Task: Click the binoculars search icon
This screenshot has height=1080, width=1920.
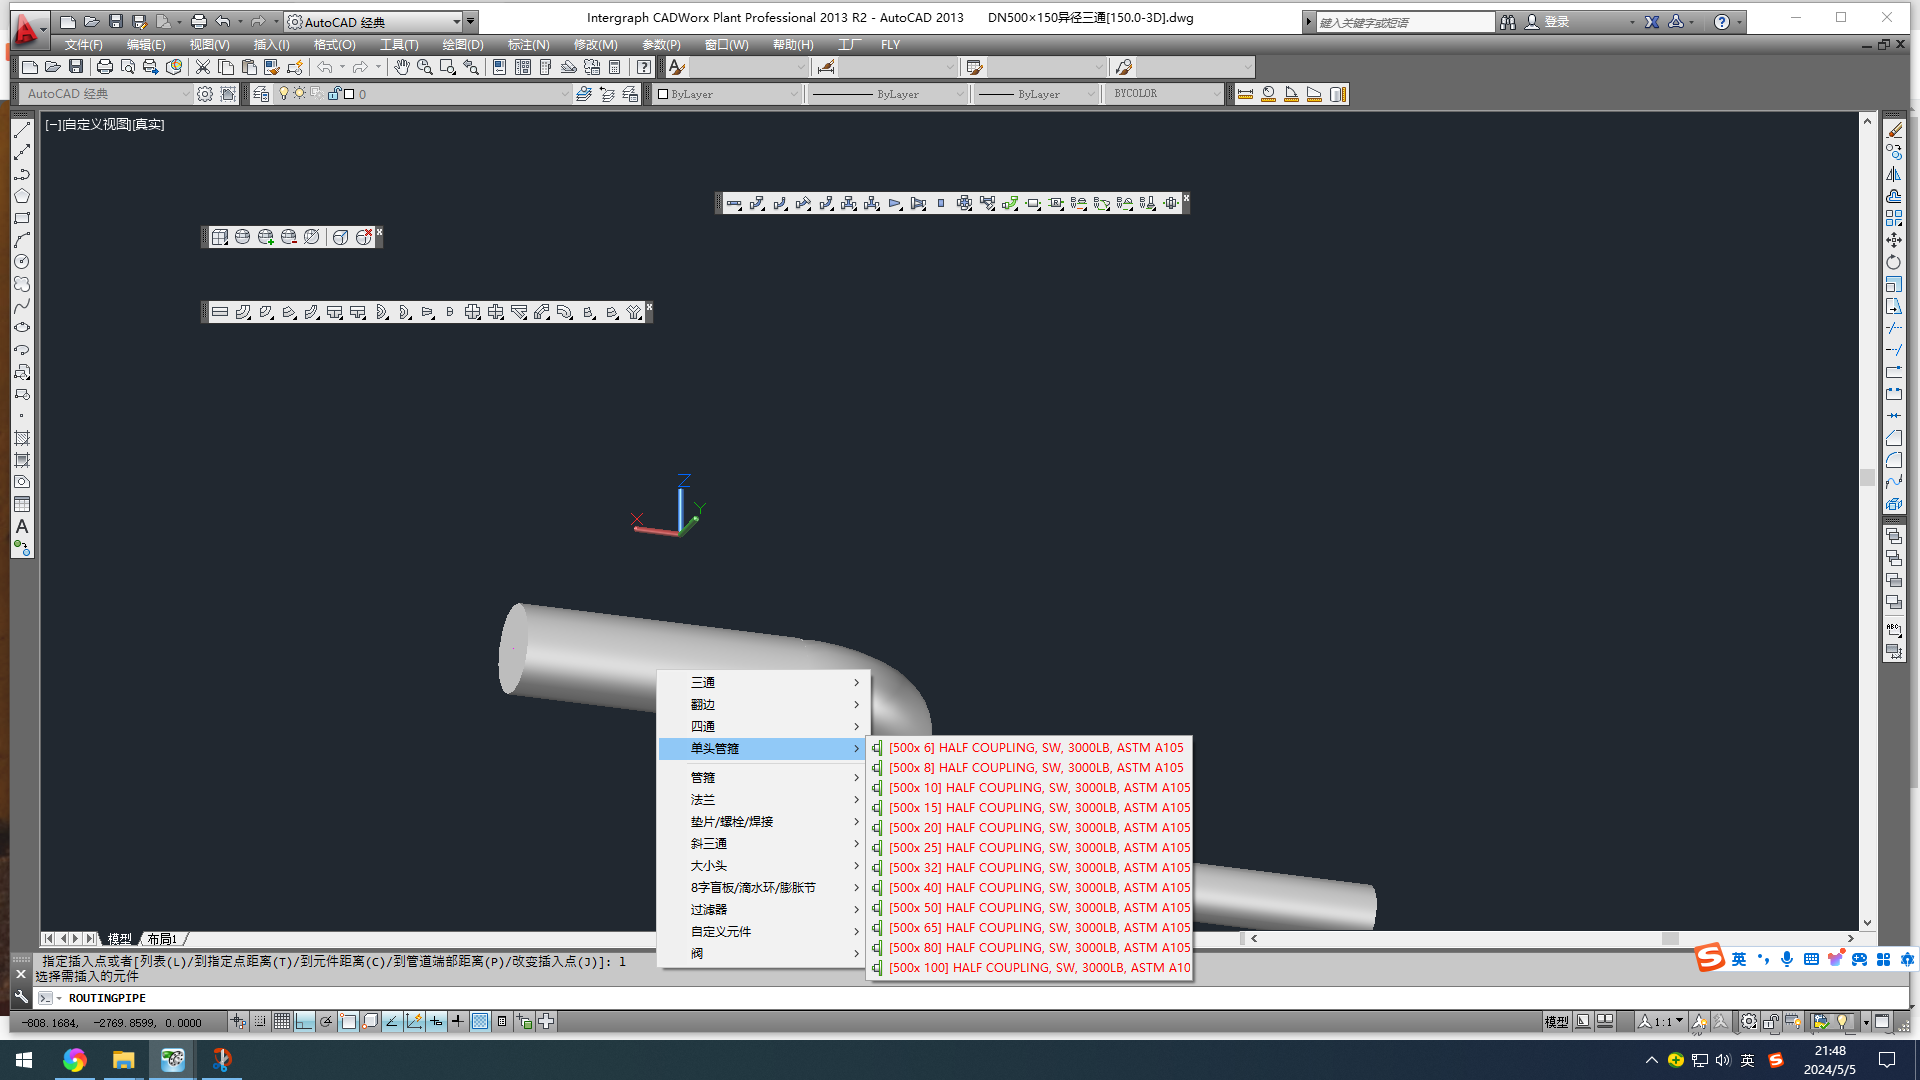Action: pos(1508,22)
